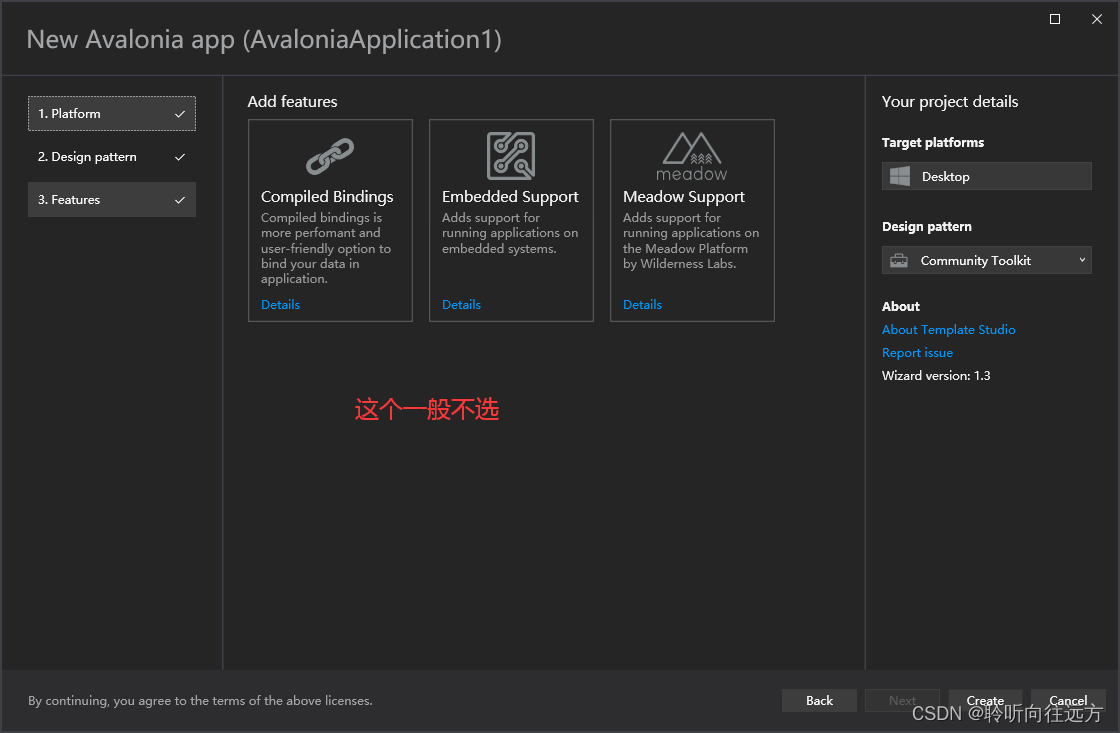This screenshot has width=1120, height=733.
Task: Open Details under Compiled Bindings
Action: (280, 304)
